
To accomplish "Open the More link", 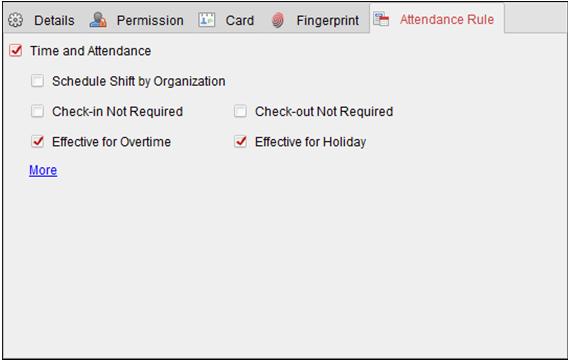I will tap(43, 170).
